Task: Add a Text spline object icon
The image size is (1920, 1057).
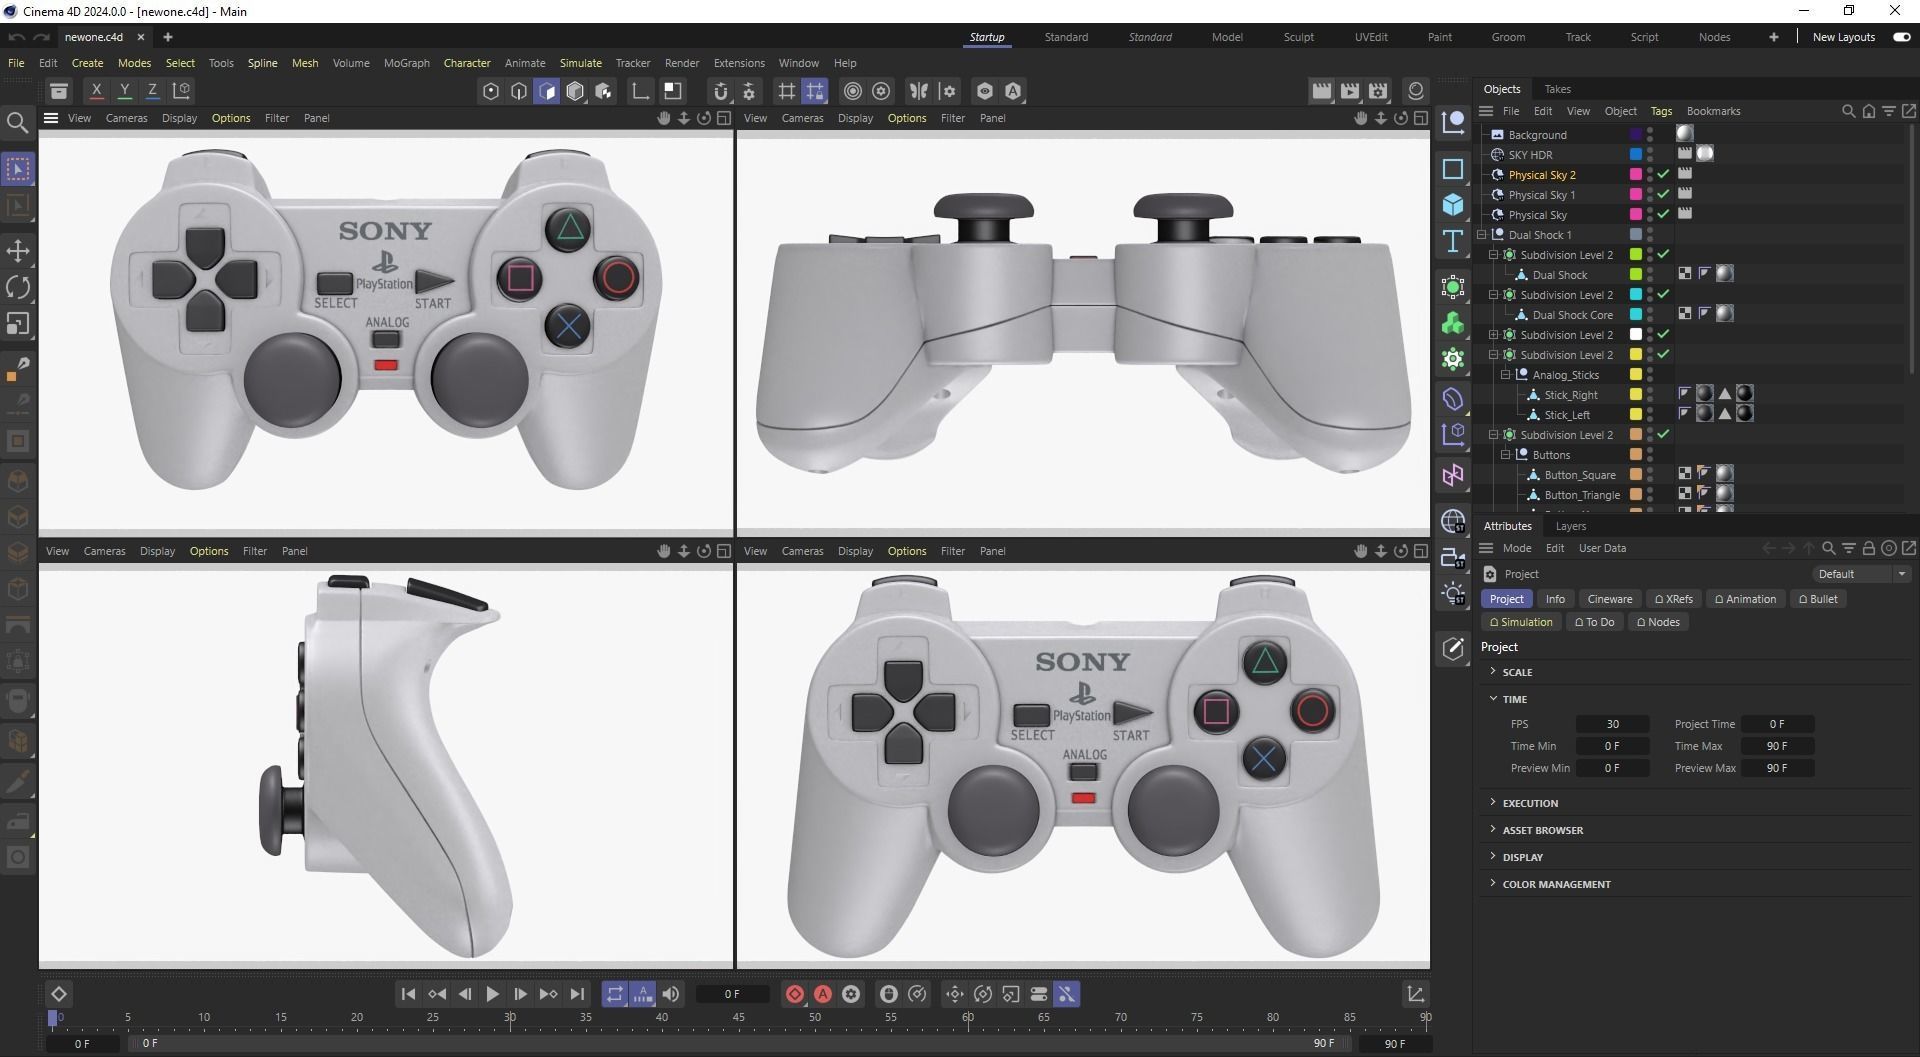Action: tap(1453, 241)
